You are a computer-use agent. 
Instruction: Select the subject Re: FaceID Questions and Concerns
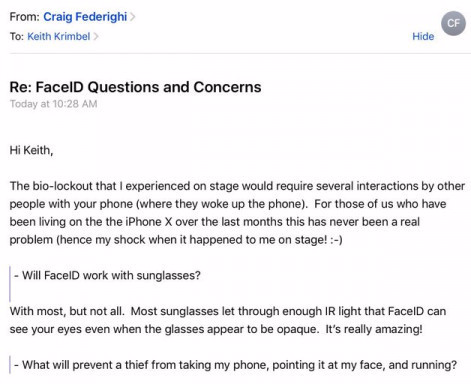[135, 87]
